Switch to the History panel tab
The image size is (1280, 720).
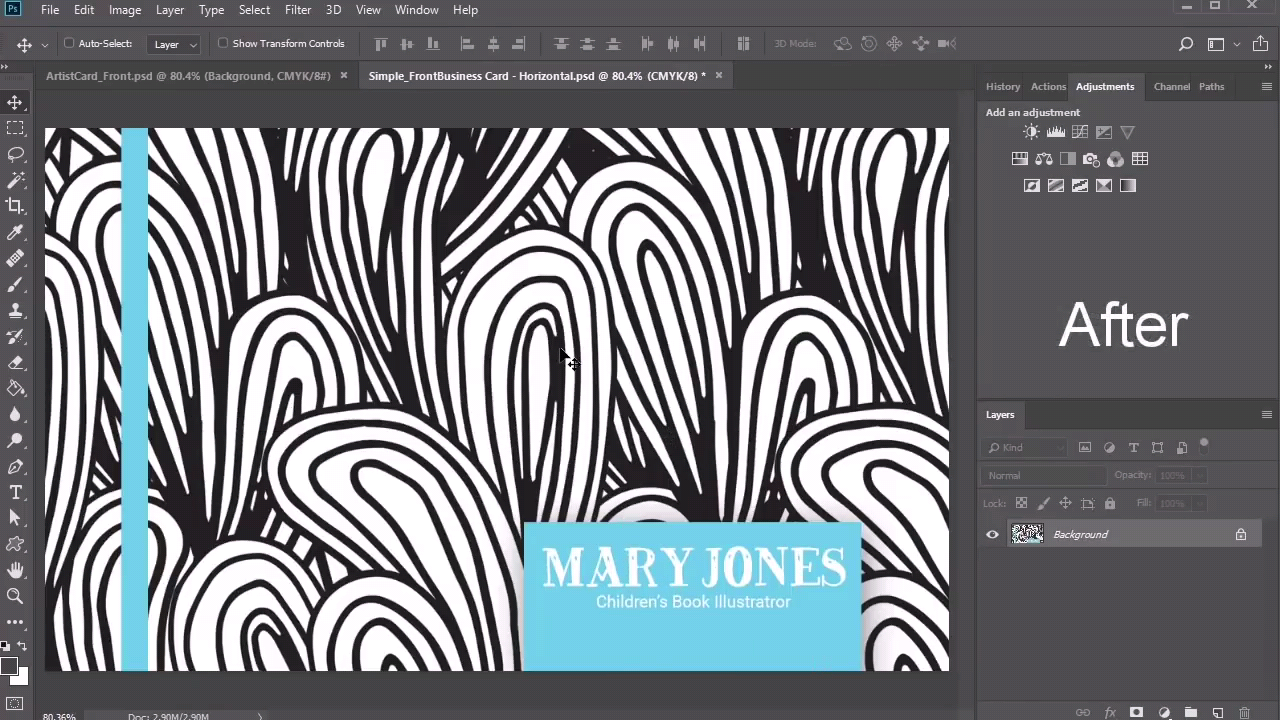1002,87
